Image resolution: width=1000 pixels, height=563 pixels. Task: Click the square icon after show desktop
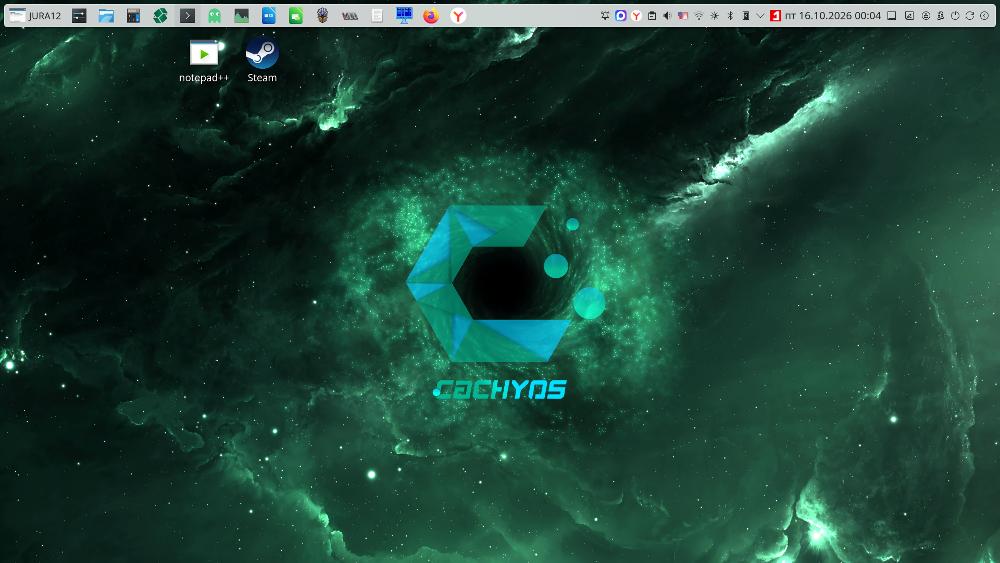pyautogui.click(x=909, y=15)
